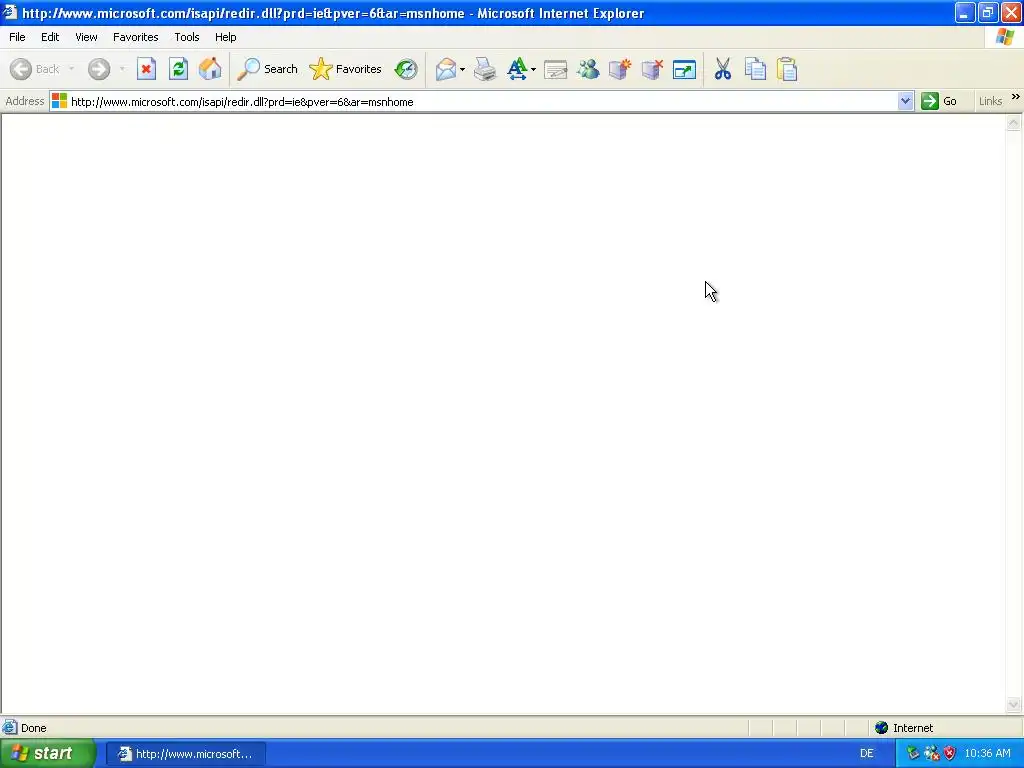This screenshot has width=1024, height=768.
Task: Expand the Links toolbar chevron
Action: tap(1016, 97)
